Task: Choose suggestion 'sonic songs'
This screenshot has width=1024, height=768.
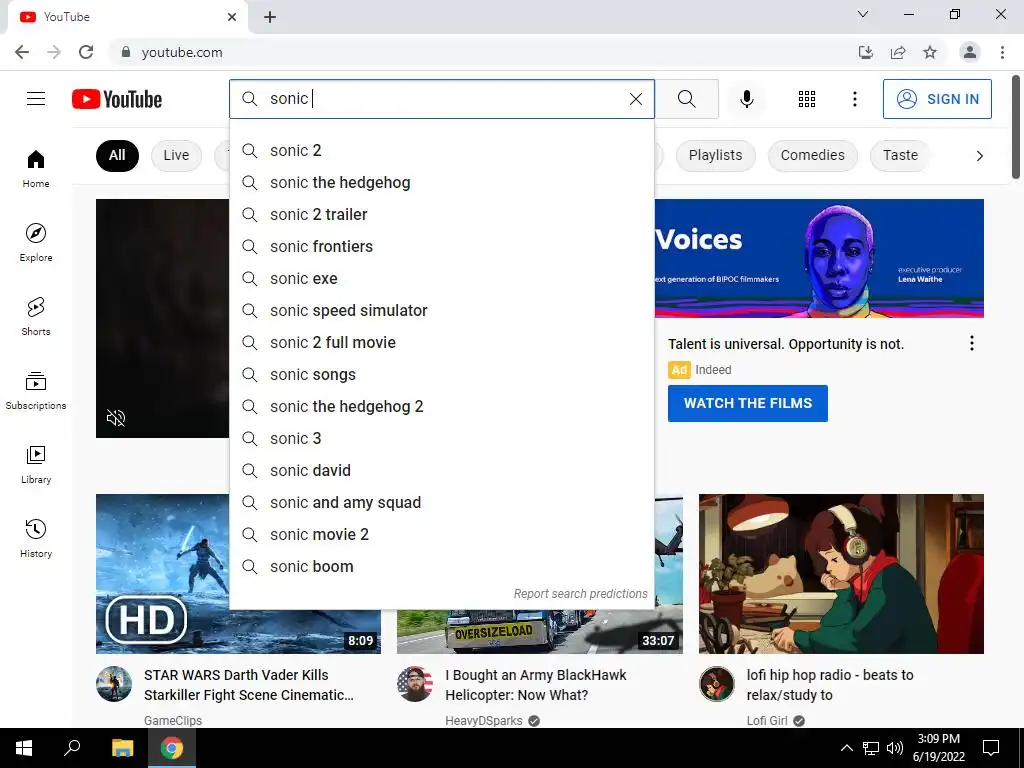Action: [x=441, y=374]
